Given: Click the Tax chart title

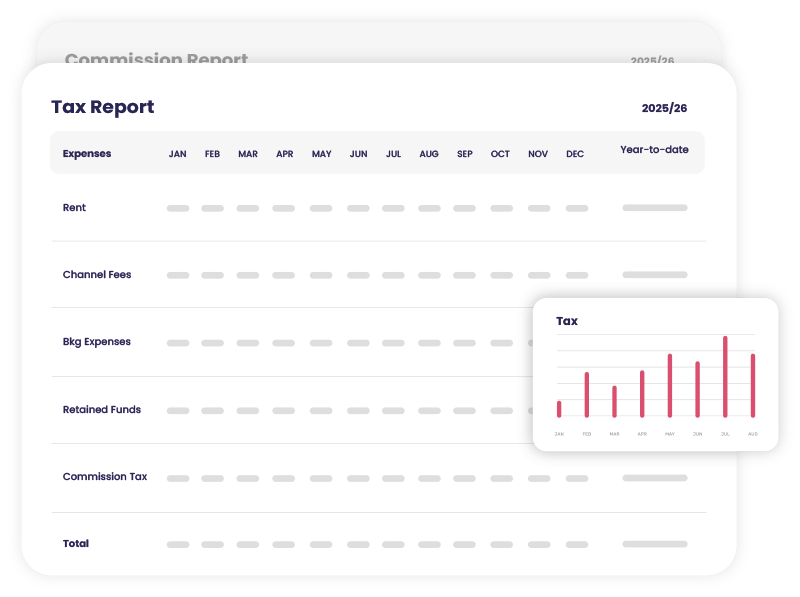Looking at the screenshot, I should pyautogui.click(x=567, y=321).
